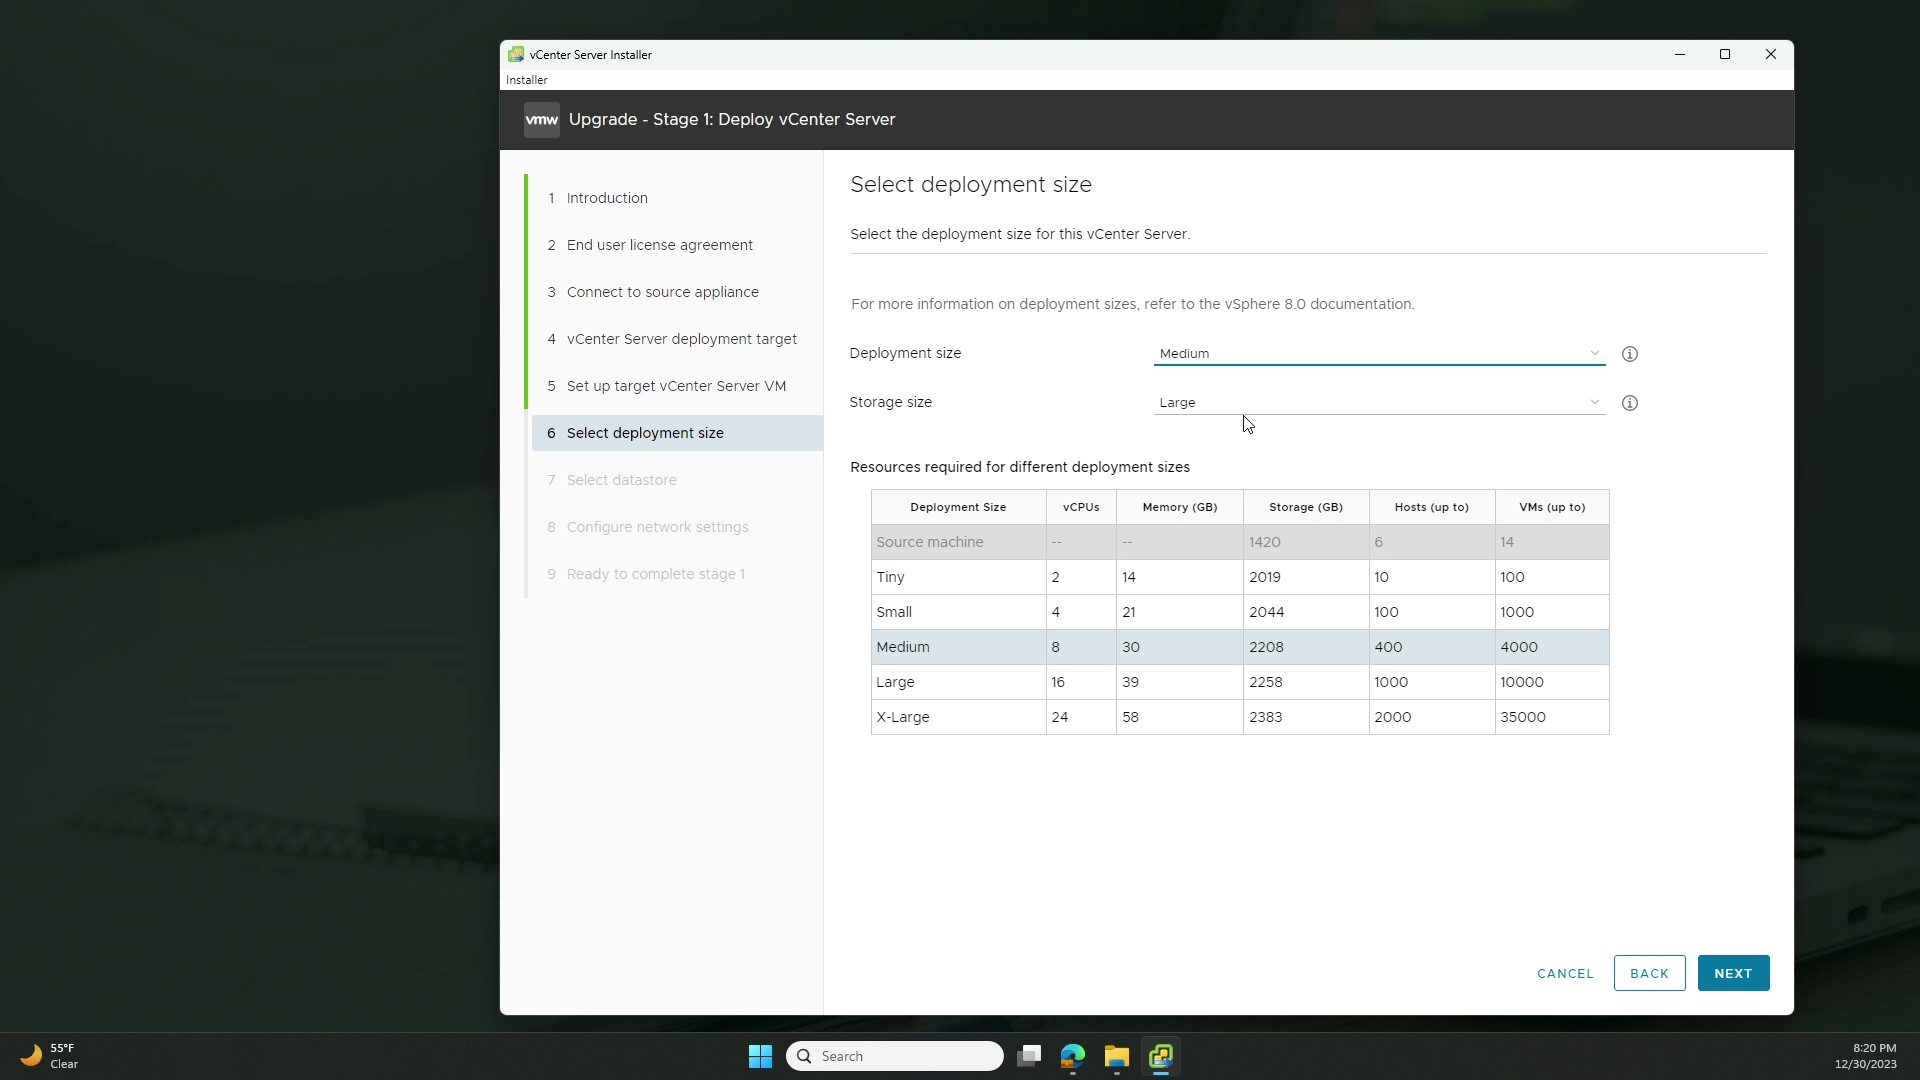Click the vCPUs column header

pyautogui.click(x=1081, y=507)
